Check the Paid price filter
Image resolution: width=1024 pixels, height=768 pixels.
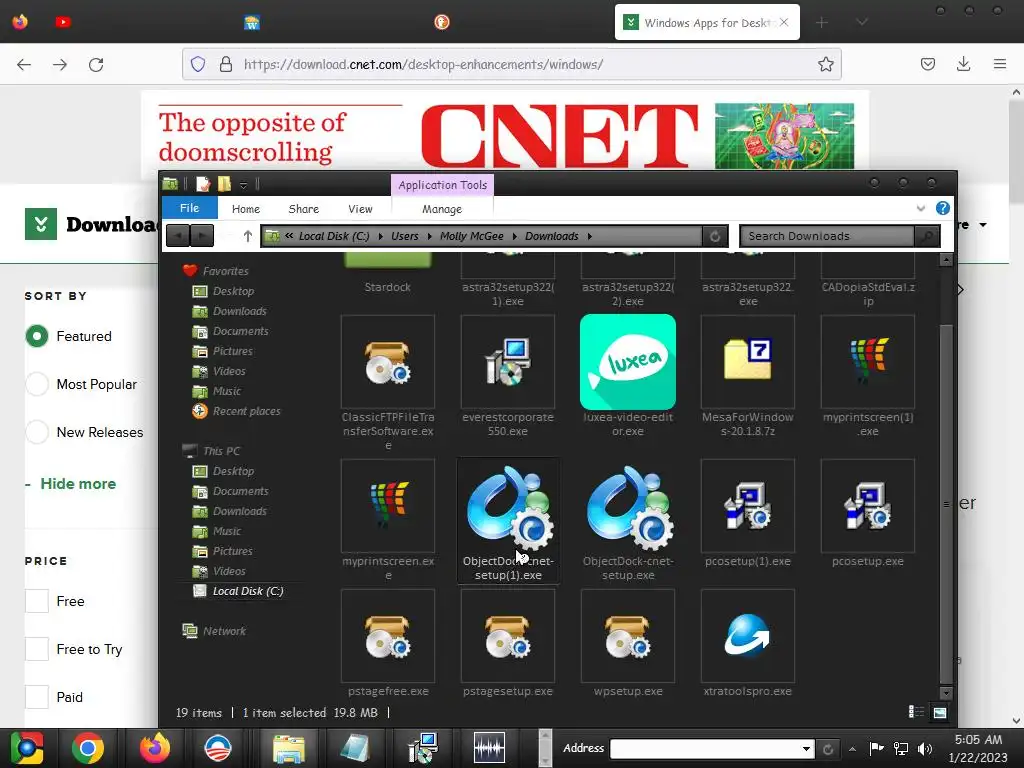tap(37, 697)
